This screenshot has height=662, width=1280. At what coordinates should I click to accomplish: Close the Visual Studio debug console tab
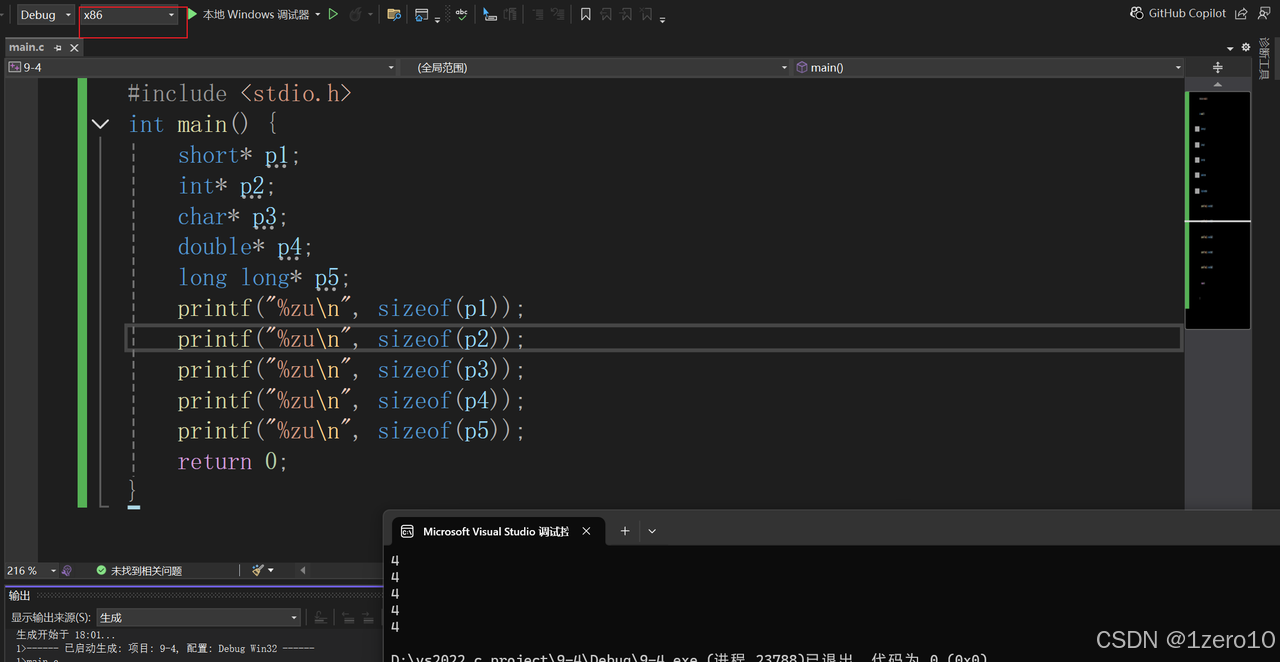coord(587,531)
